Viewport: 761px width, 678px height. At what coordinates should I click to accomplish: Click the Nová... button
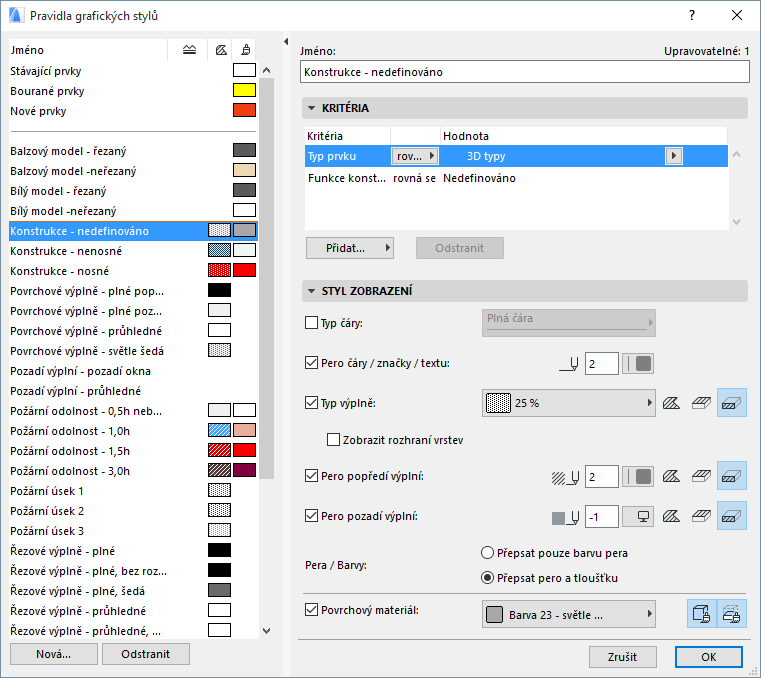(x=53, y=654)
